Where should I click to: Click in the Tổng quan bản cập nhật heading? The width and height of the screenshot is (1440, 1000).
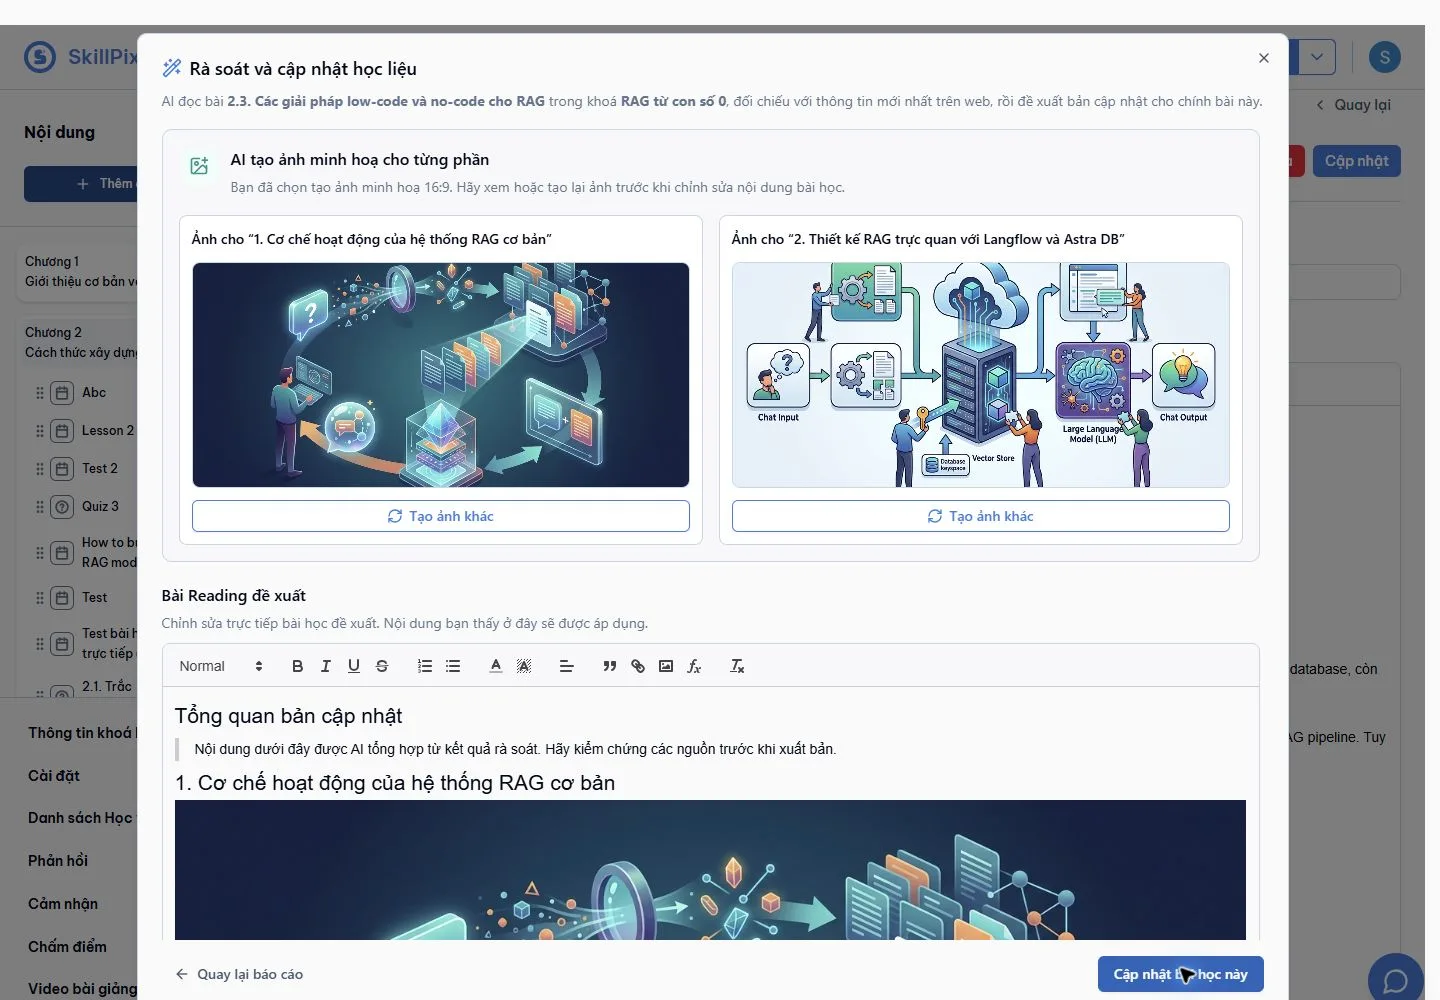[x=288, y=716]
